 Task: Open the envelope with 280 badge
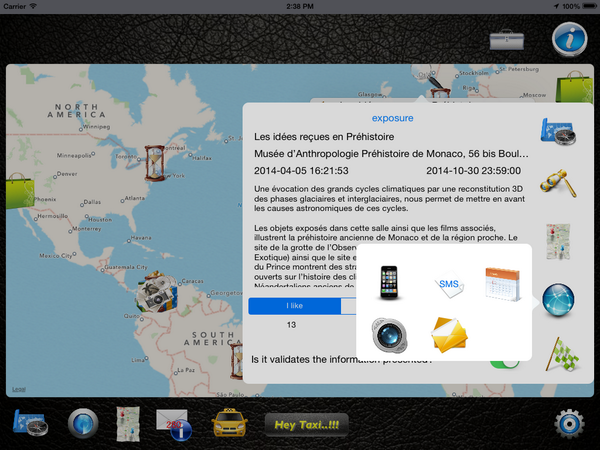pos(173,424)
